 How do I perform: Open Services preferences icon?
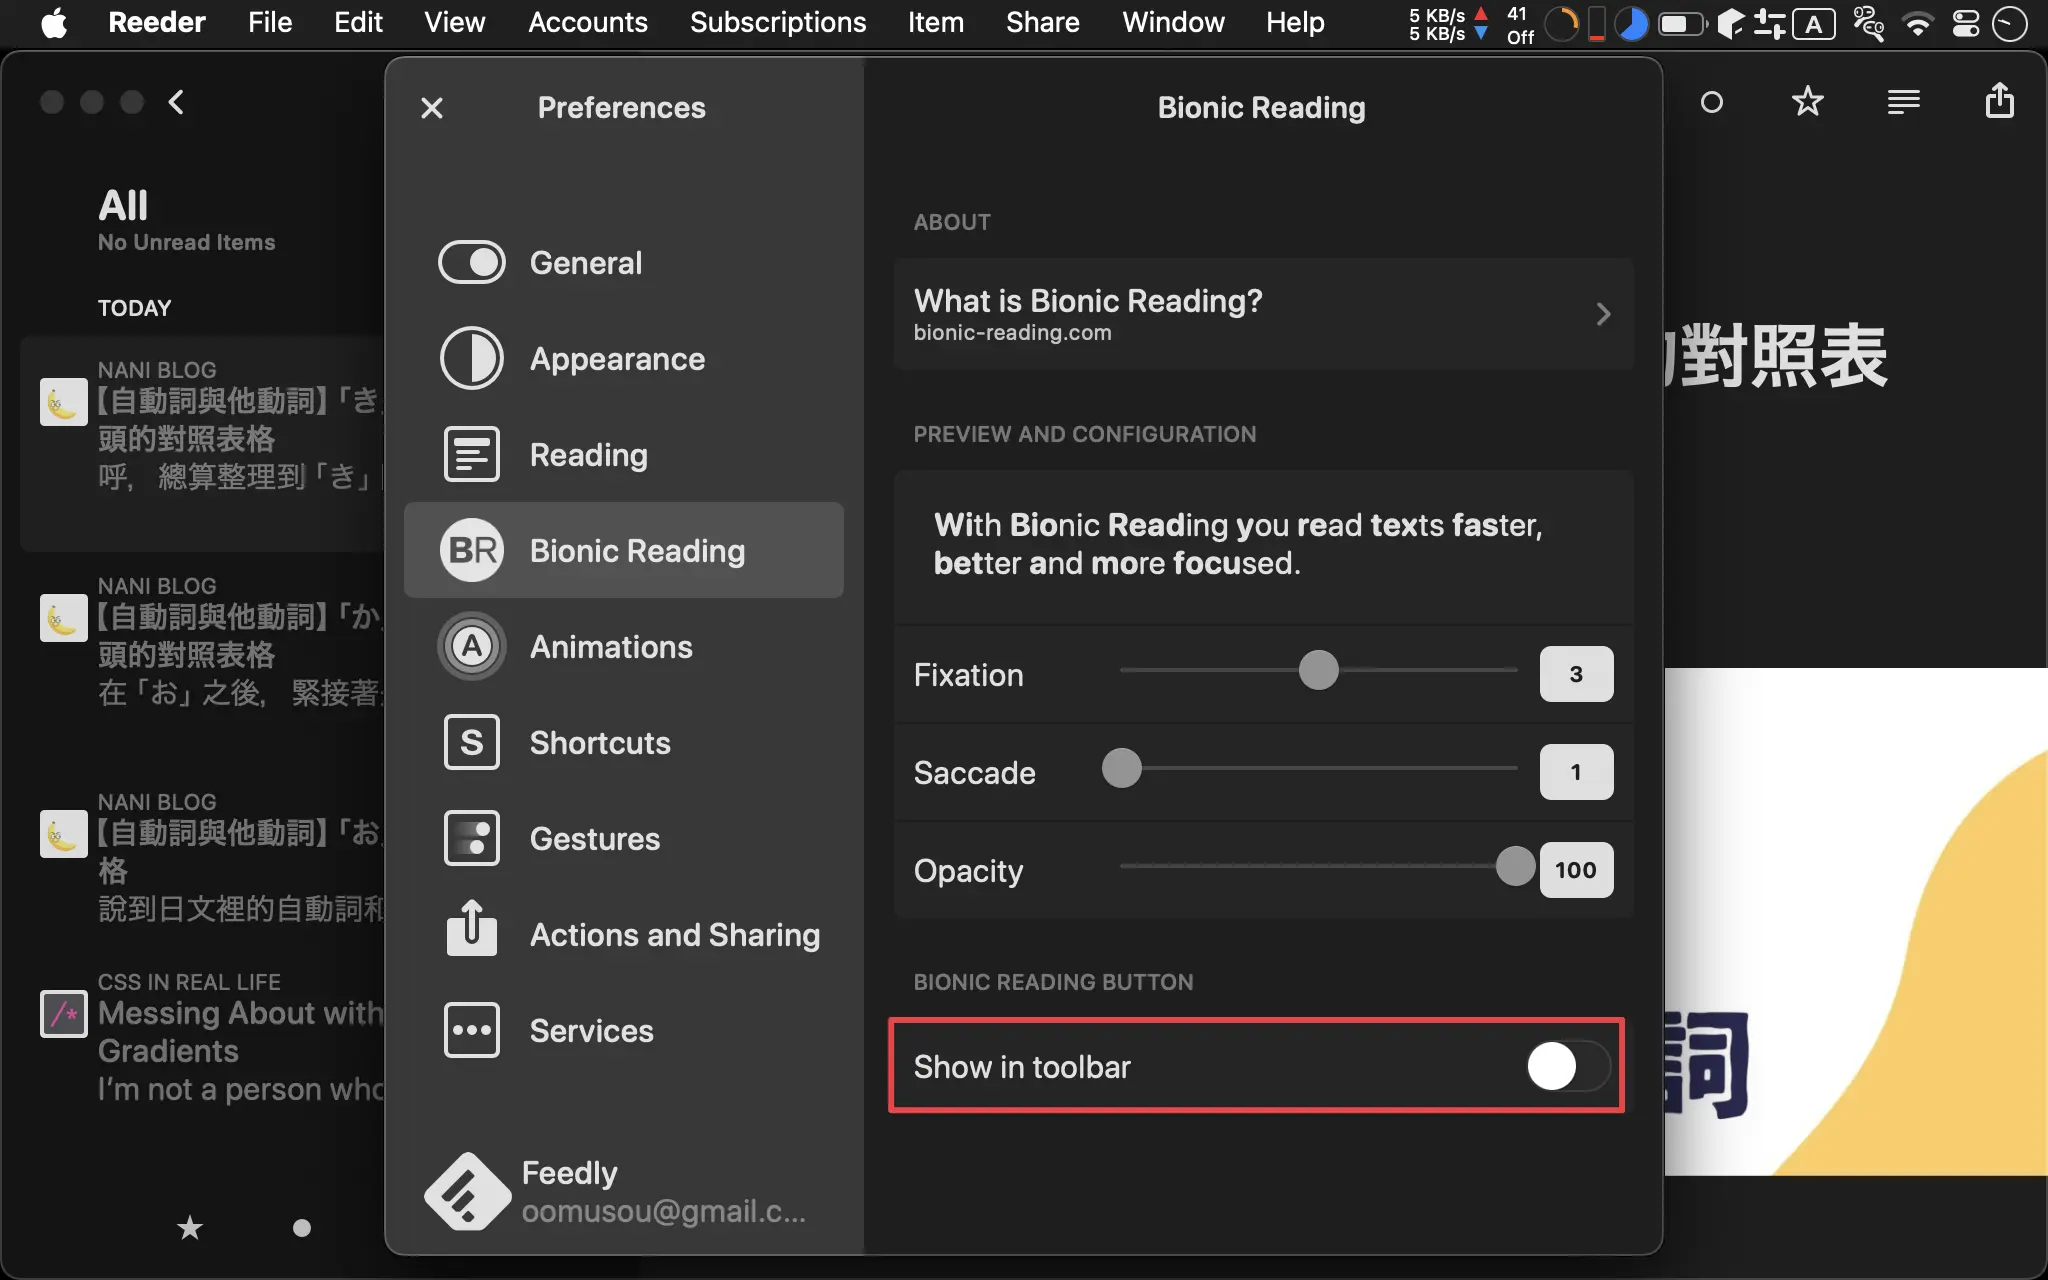click(471, 1030)
